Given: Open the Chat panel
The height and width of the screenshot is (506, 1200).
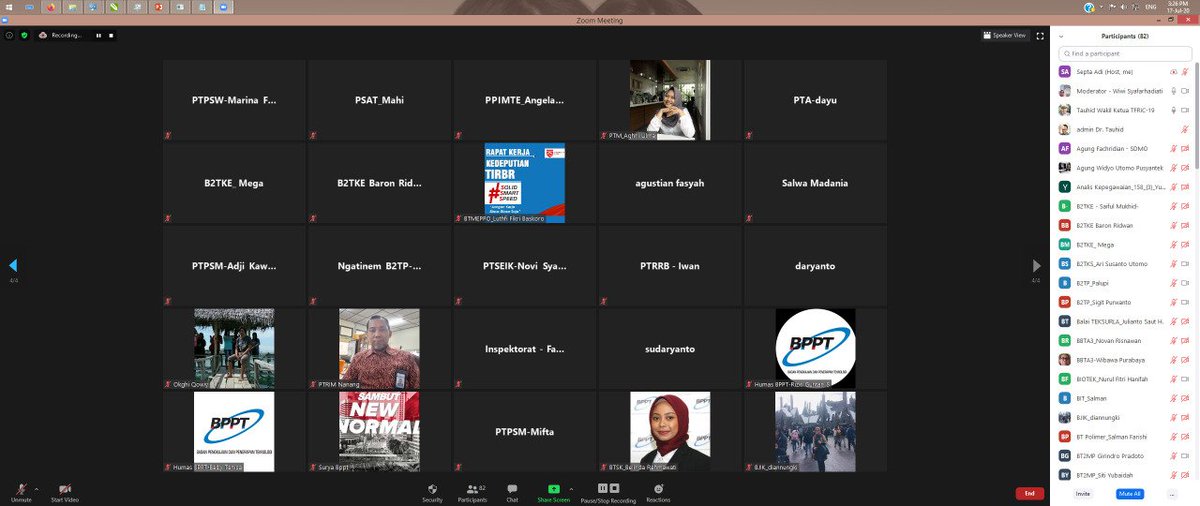Looking at the screenshot, I should pyautogui.click(x=512, y=492).
